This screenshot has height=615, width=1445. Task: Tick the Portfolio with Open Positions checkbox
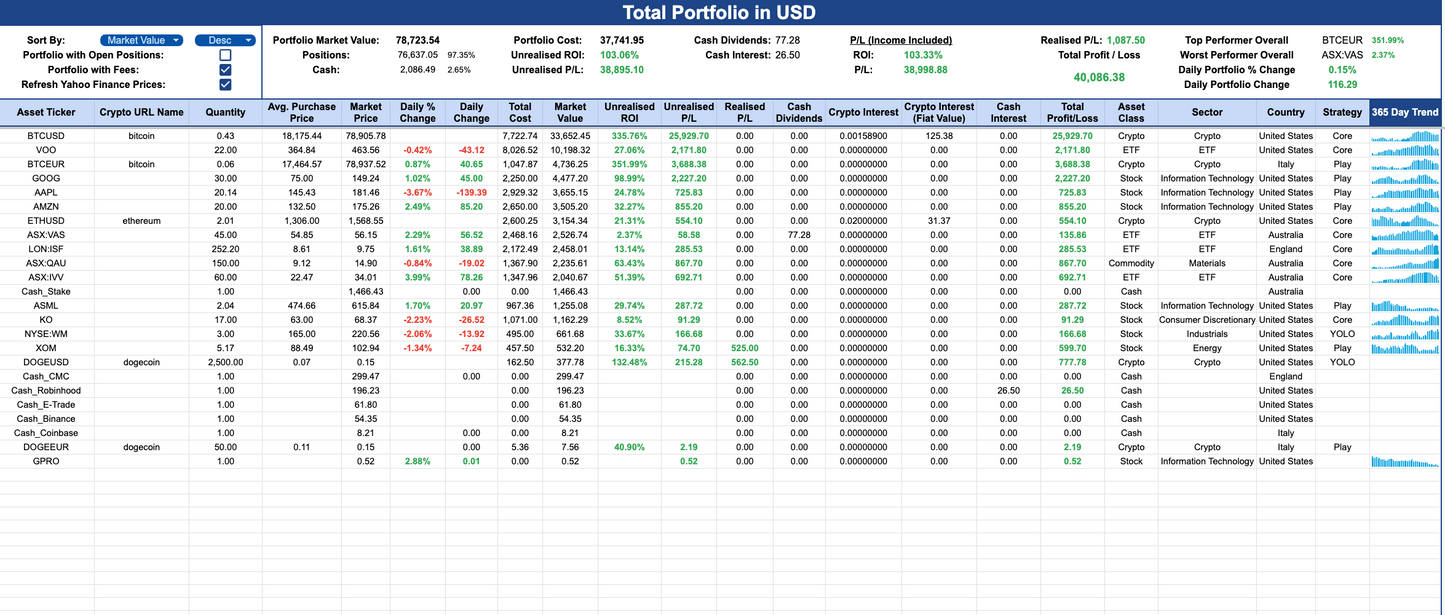click(225, 55)
